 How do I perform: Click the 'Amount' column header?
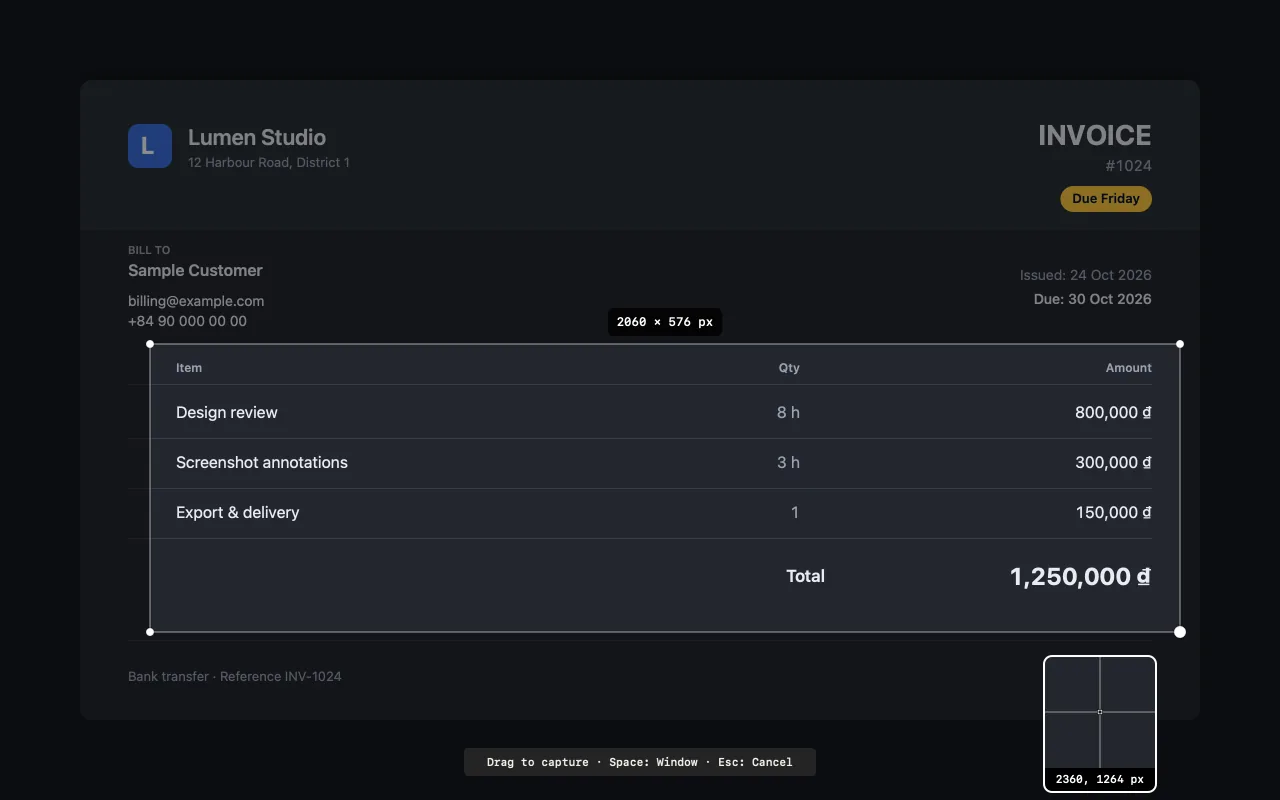tap(1129, 368)
